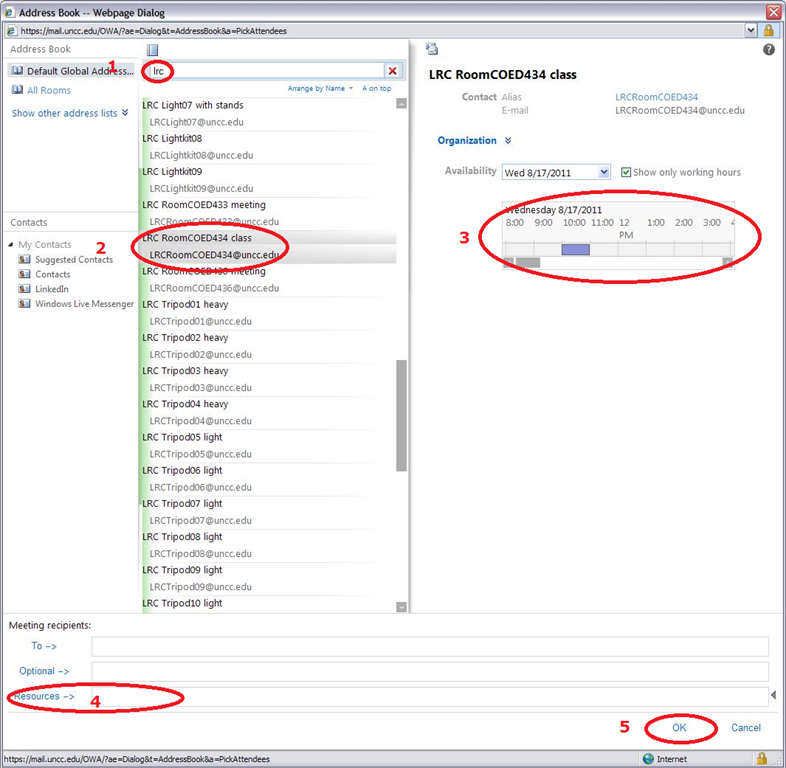Open the Arrange by Name menu
This screenshot has height=768, width=786.
pos(320,88)
